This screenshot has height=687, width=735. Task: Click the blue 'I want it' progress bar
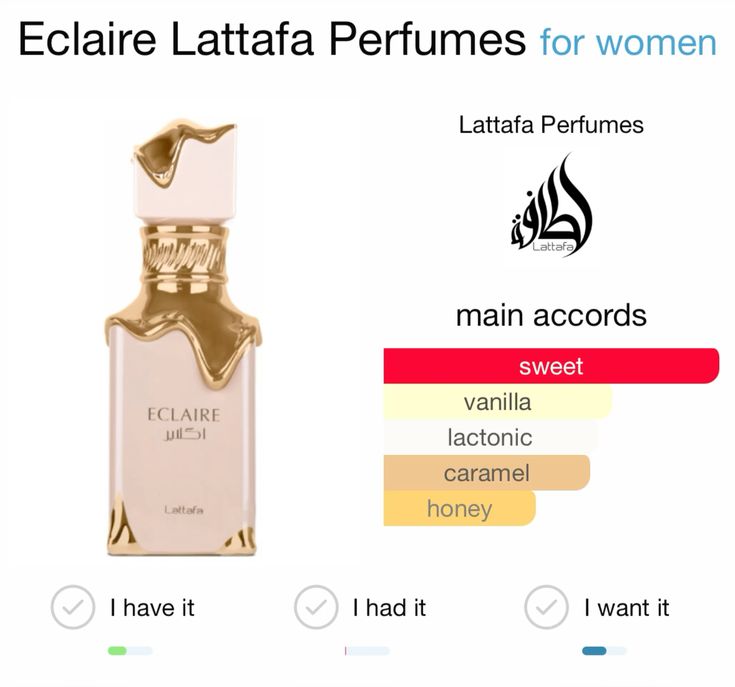[x=604, y=650]
